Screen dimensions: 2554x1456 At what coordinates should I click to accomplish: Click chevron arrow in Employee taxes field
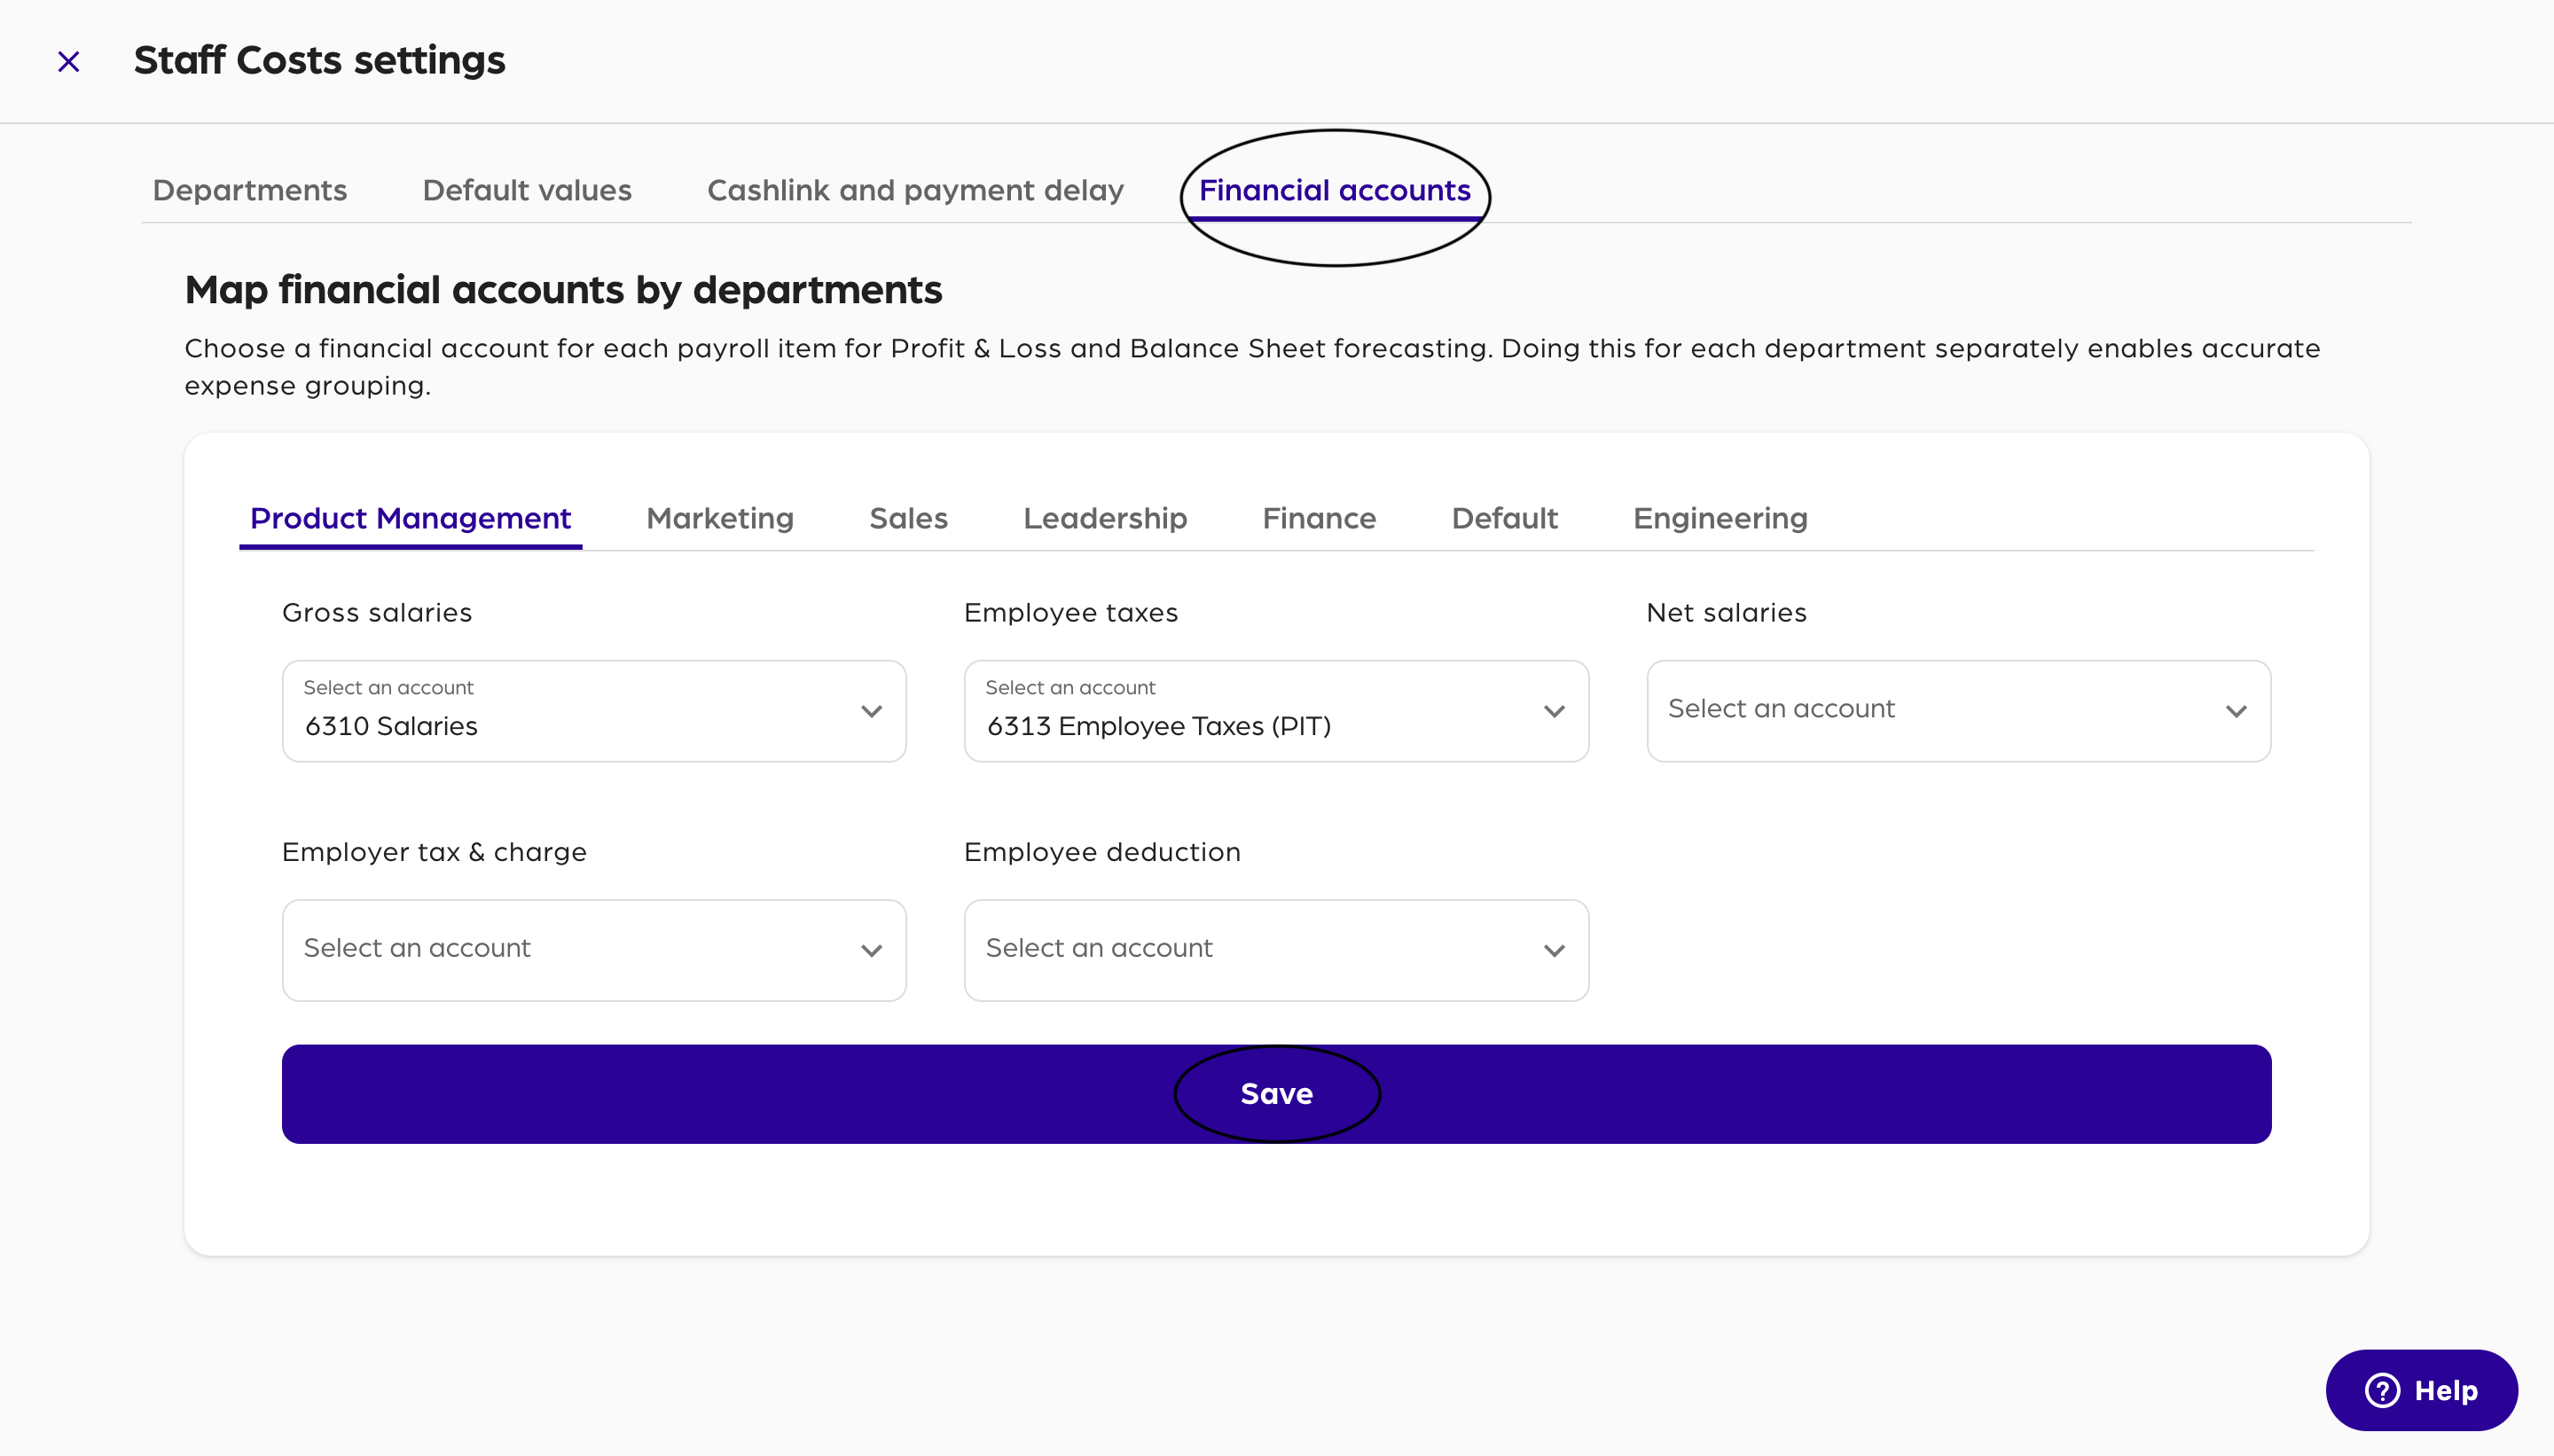pyautogui.click(x=1554, y=711)
